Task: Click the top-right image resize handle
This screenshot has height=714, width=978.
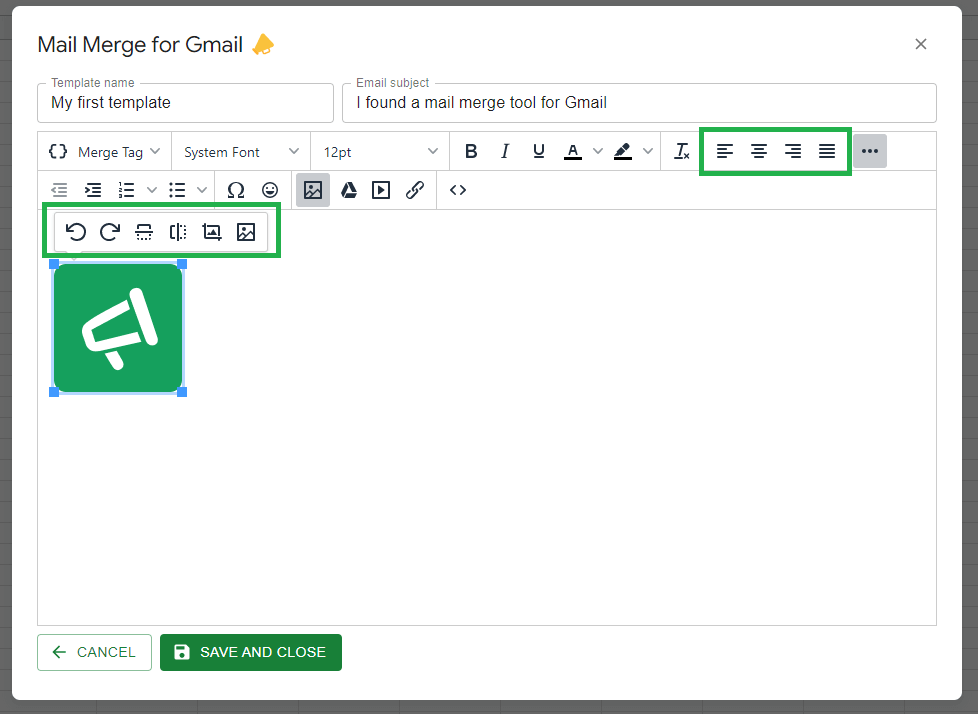Action: [182, 264]
